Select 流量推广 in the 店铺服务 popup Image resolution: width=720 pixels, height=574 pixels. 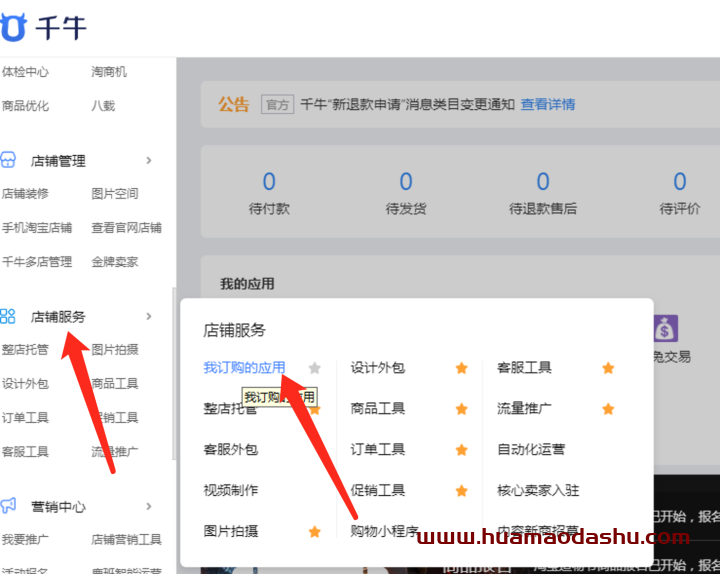pos(524,408)
